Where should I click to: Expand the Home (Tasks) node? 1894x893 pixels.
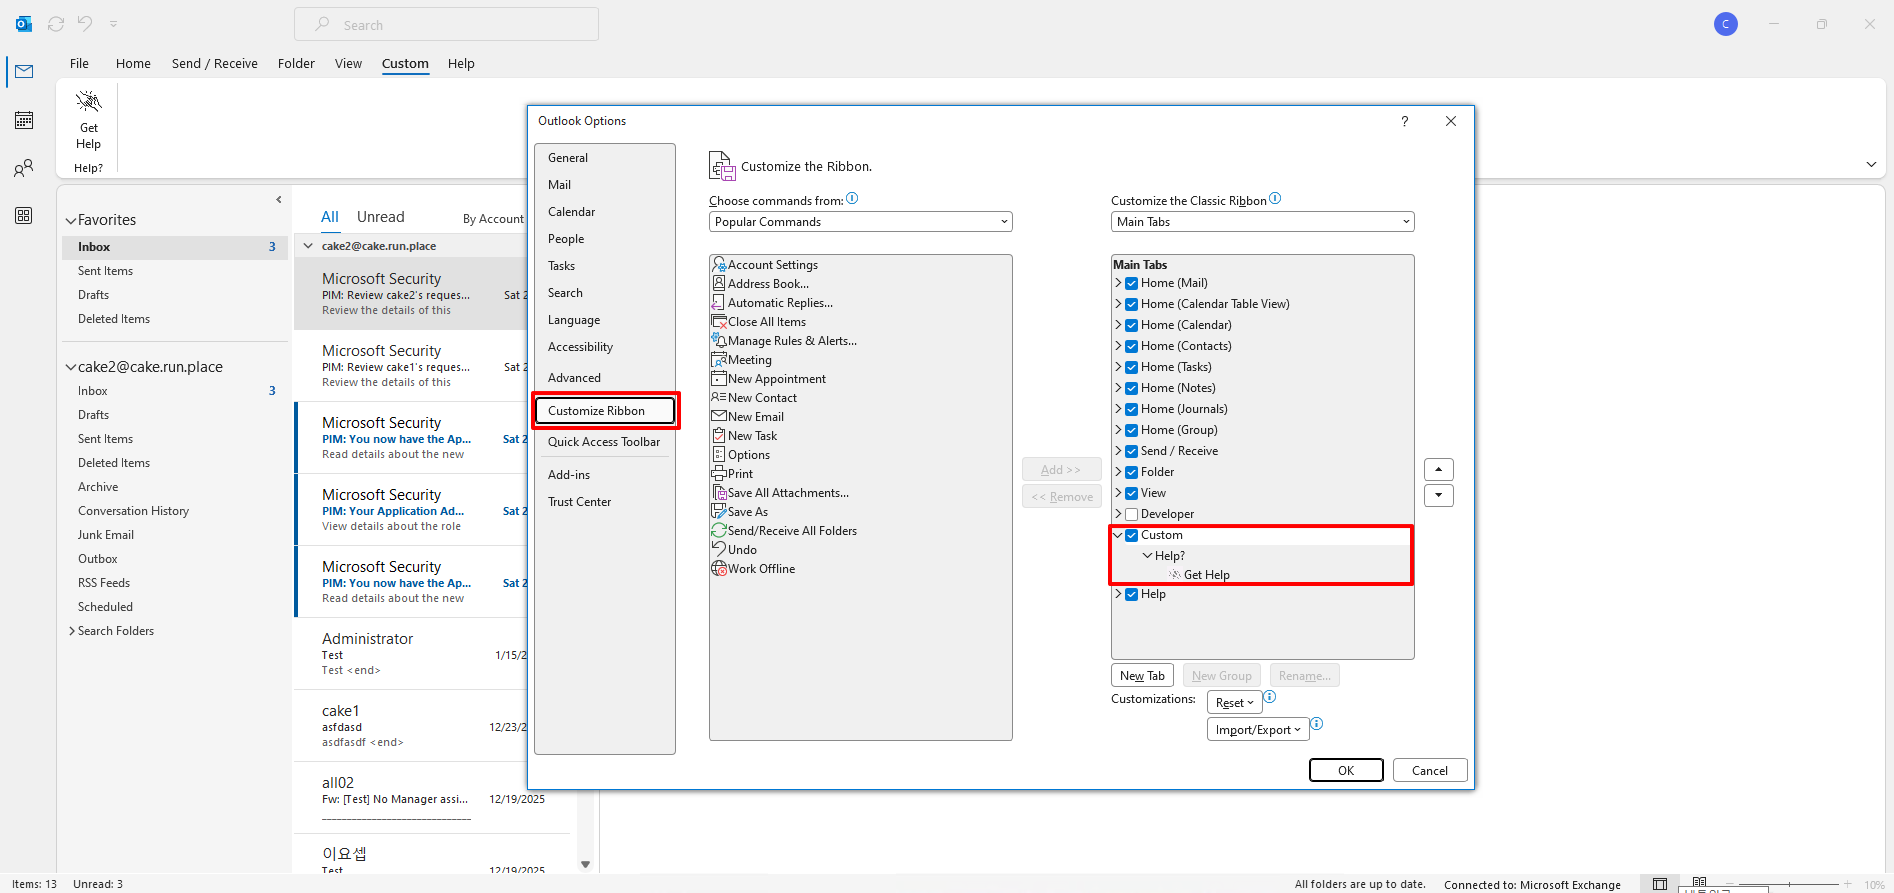[1118, 367]
